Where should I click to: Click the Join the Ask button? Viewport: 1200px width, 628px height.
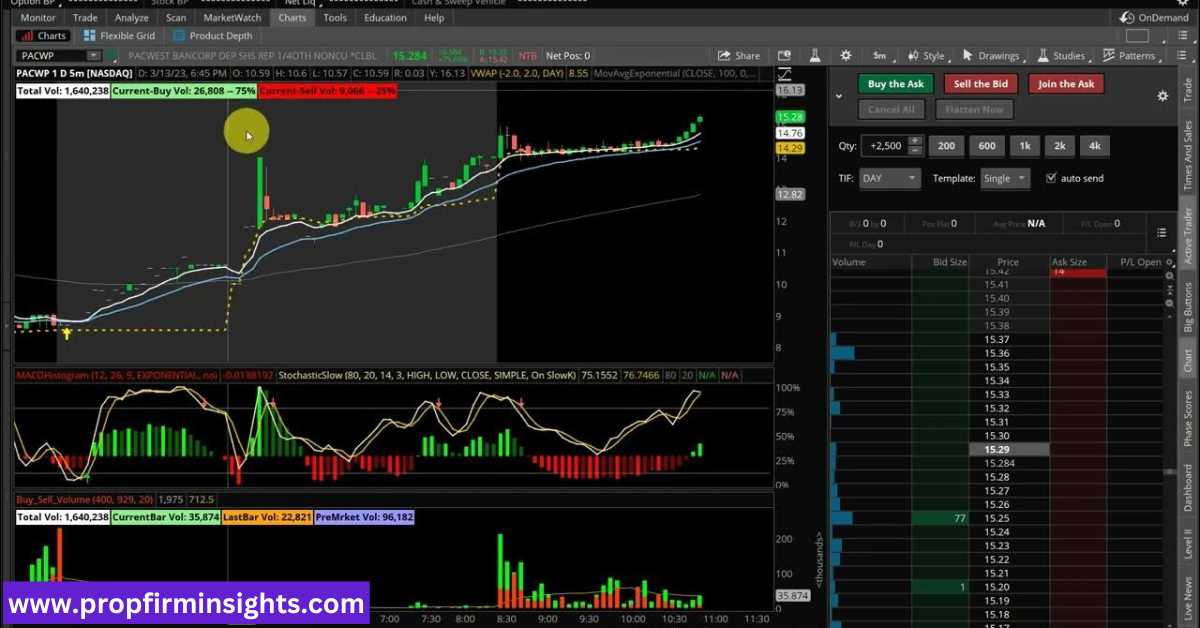pos(1066,84)
